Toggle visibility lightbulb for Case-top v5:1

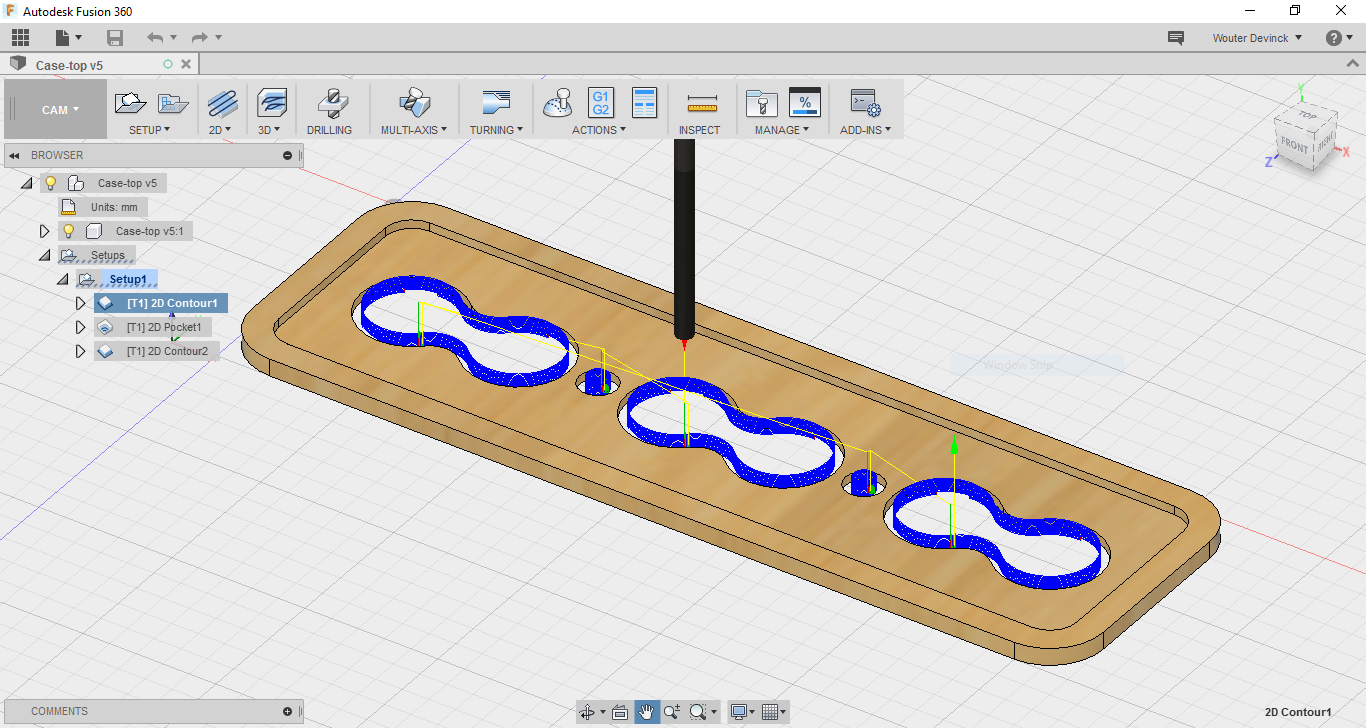click(x=68, y=231)
